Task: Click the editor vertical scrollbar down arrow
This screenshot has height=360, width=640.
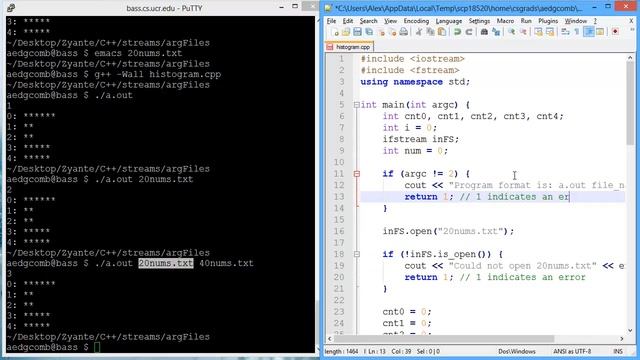Action: (x=630, y=330)
